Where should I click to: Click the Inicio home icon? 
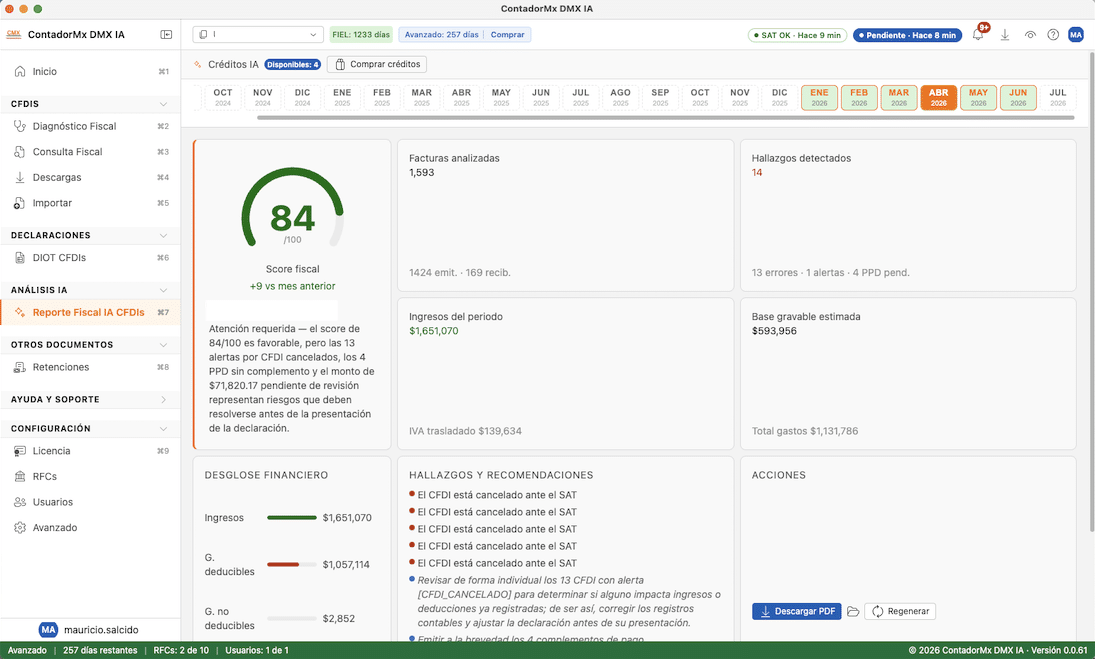pyautogui.click(x=20, y=71)
